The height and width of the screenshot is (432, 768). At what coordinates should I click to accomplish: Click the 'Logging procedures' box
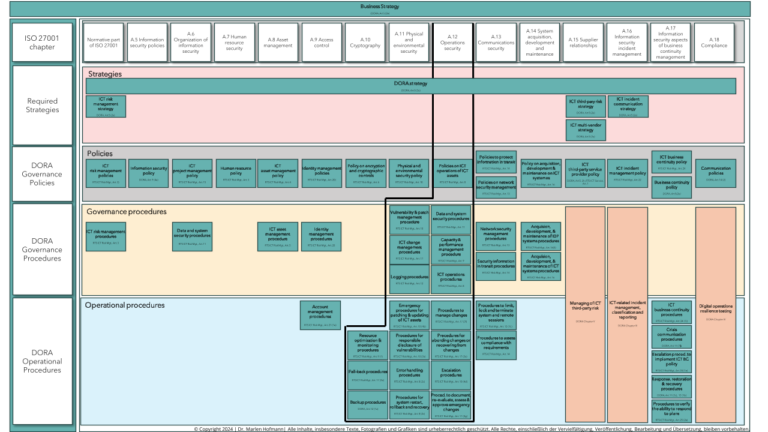click(409, 279)
